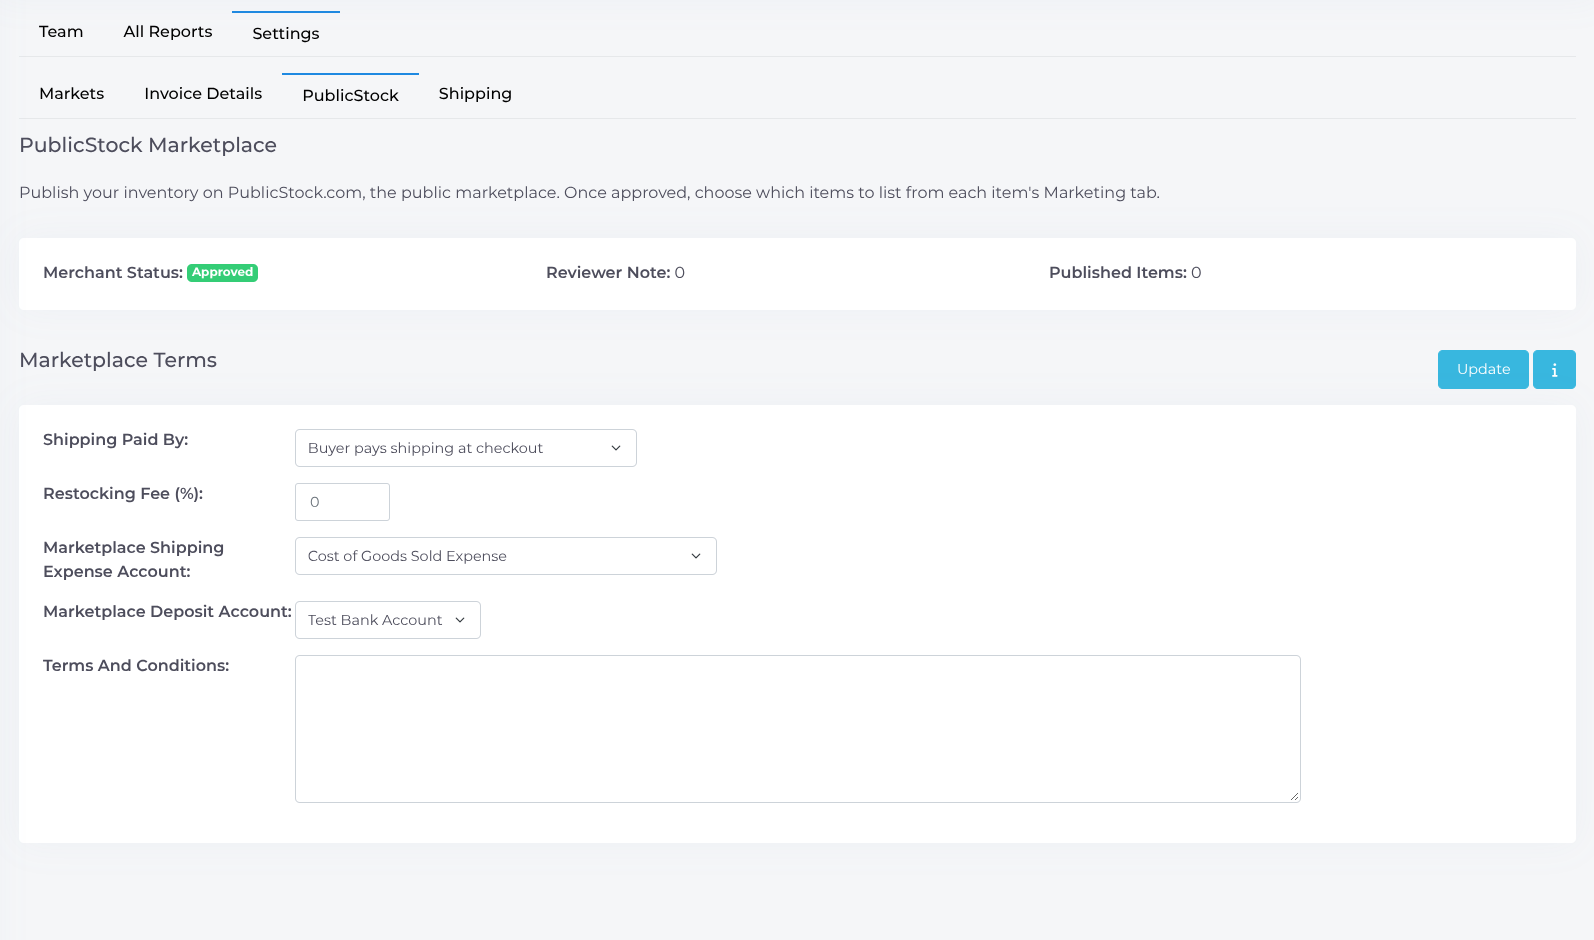The height and width of the screenshot is (940, 1594).
Task: Switch to the Shipping sub-tab
Action: tap(475, 94)
